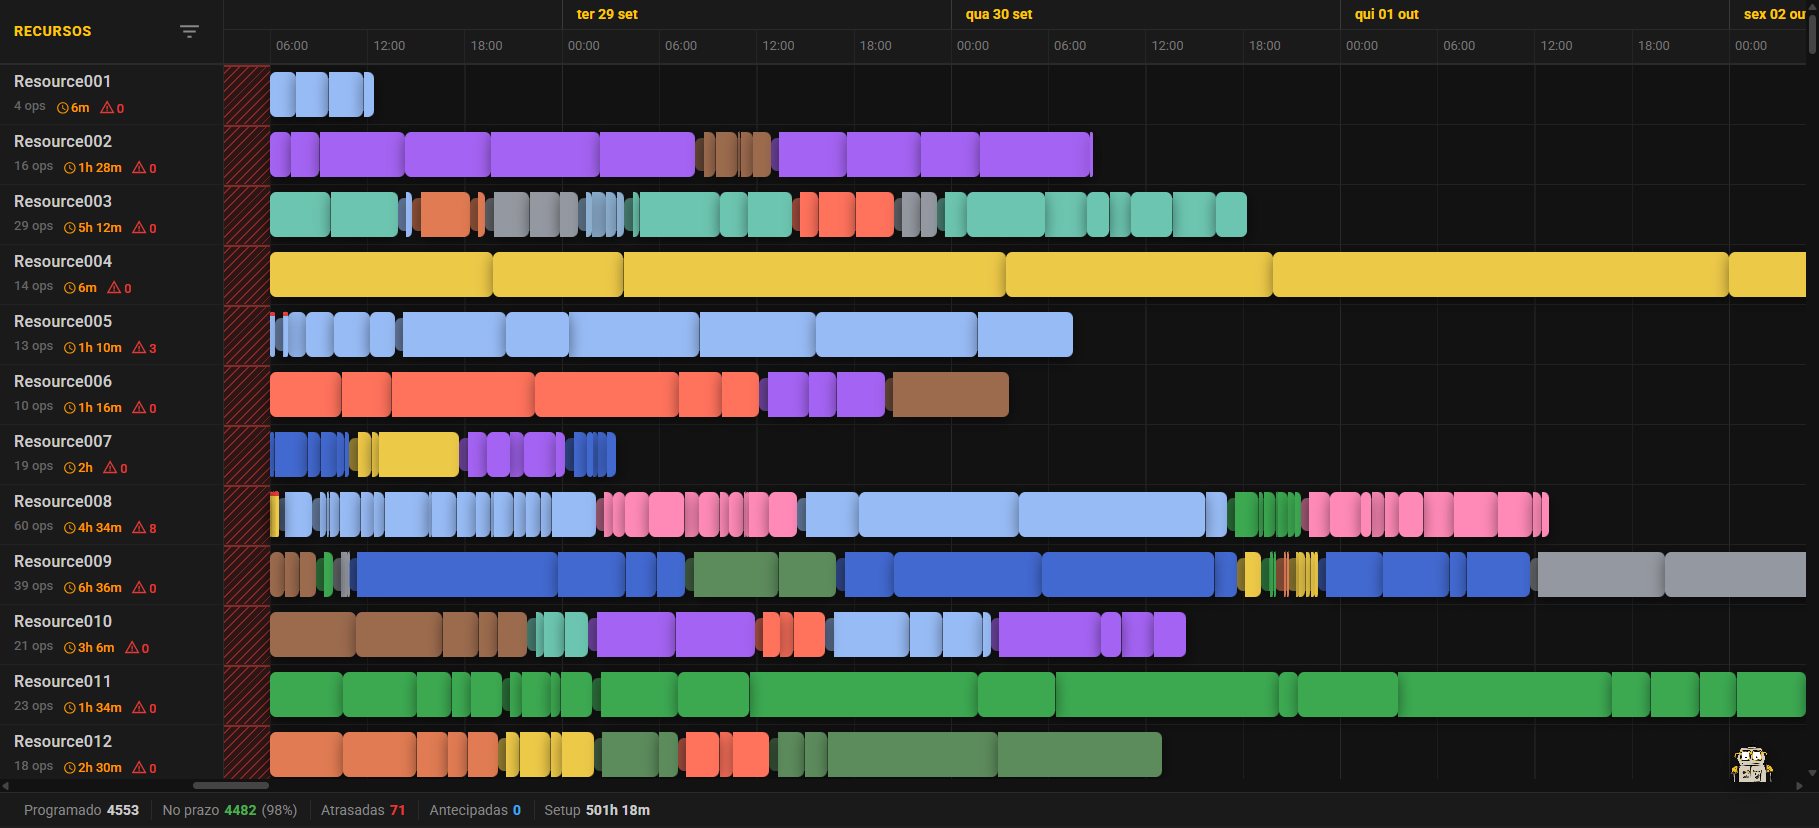Click the yellow bar on Resource007
The width and height of the screenshot is (1819, 828).
coord(418,455)
